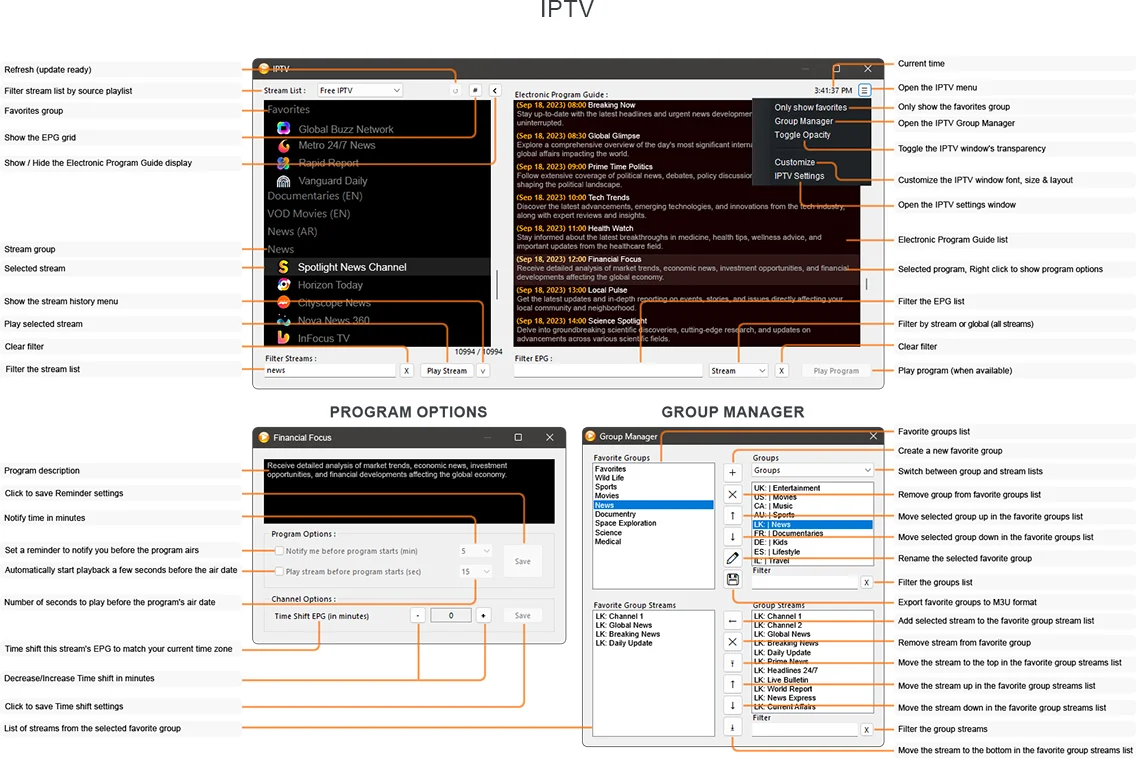Expand the VOD Movies (EN) stream group

pyautogui.click(x=309, y=214)
